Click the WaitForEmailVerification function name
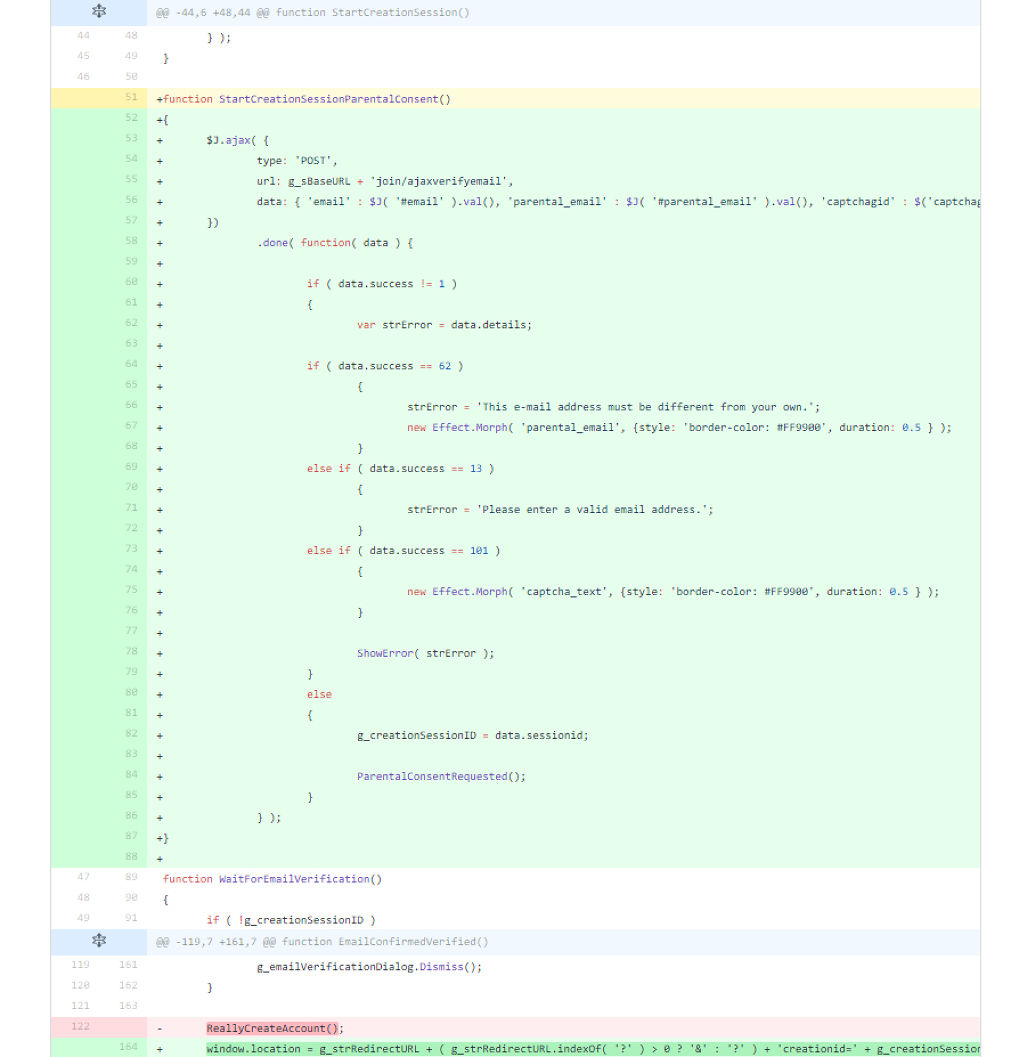Viewport: 1019px width, 1057px height. coord(294,879)
